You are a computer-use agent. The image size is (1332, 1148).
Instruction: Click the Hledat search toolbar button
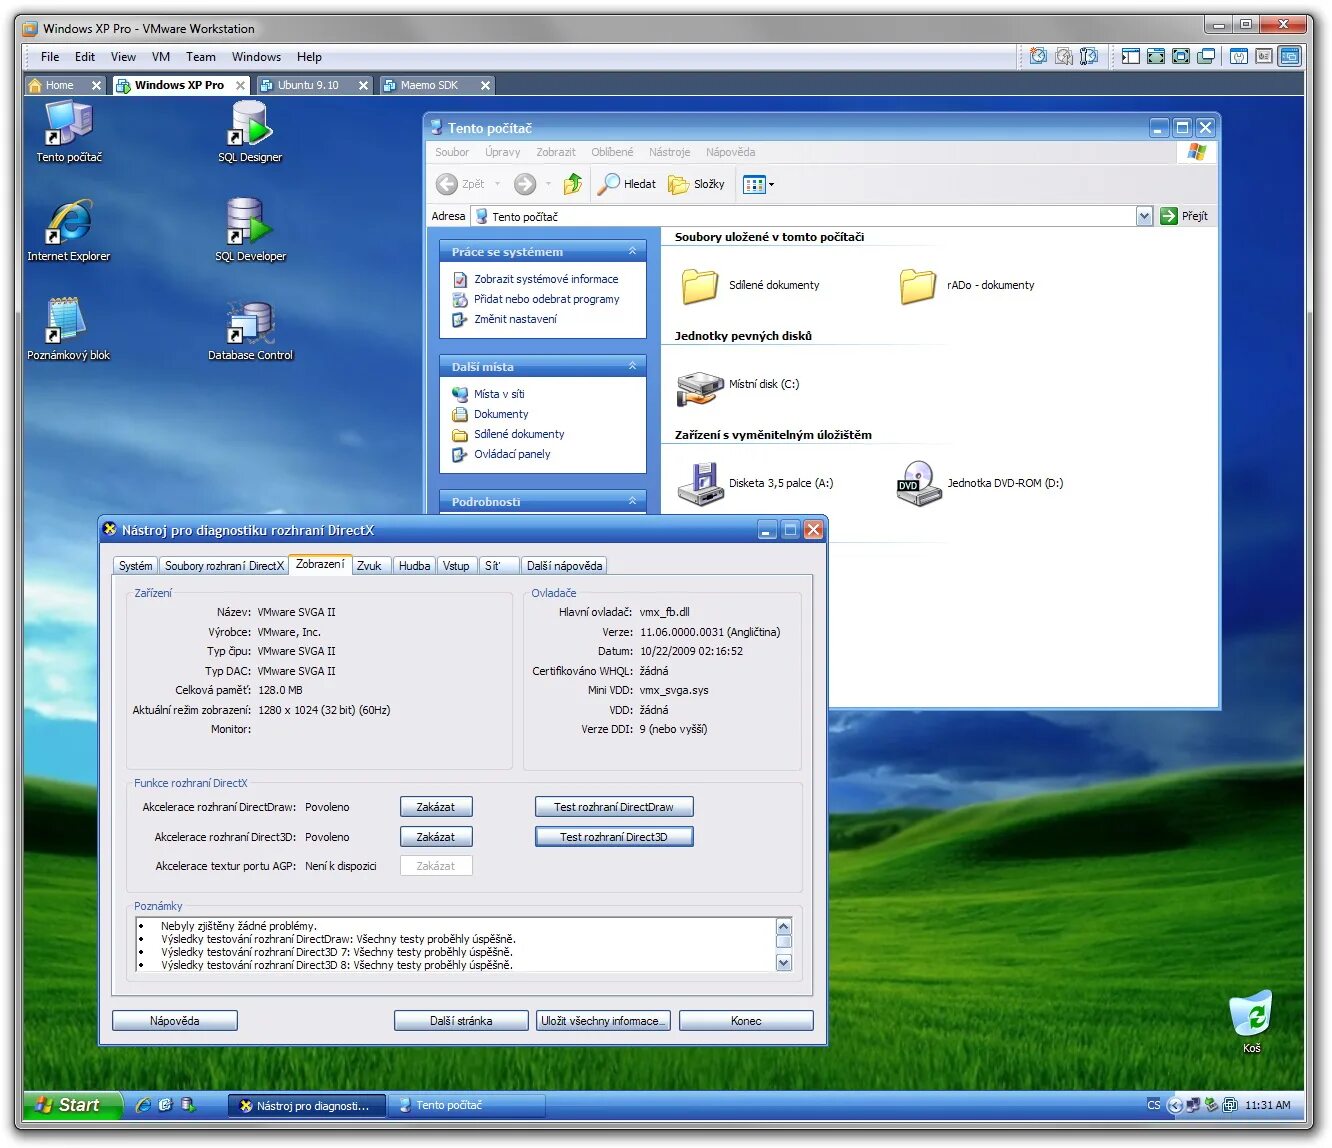tap(627, 184)
